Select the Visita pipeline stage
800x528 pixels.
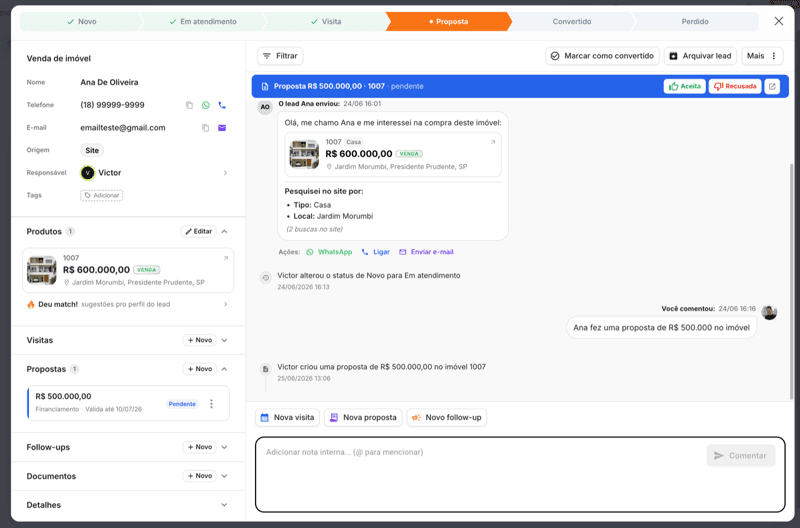click(x=326, y=21)
